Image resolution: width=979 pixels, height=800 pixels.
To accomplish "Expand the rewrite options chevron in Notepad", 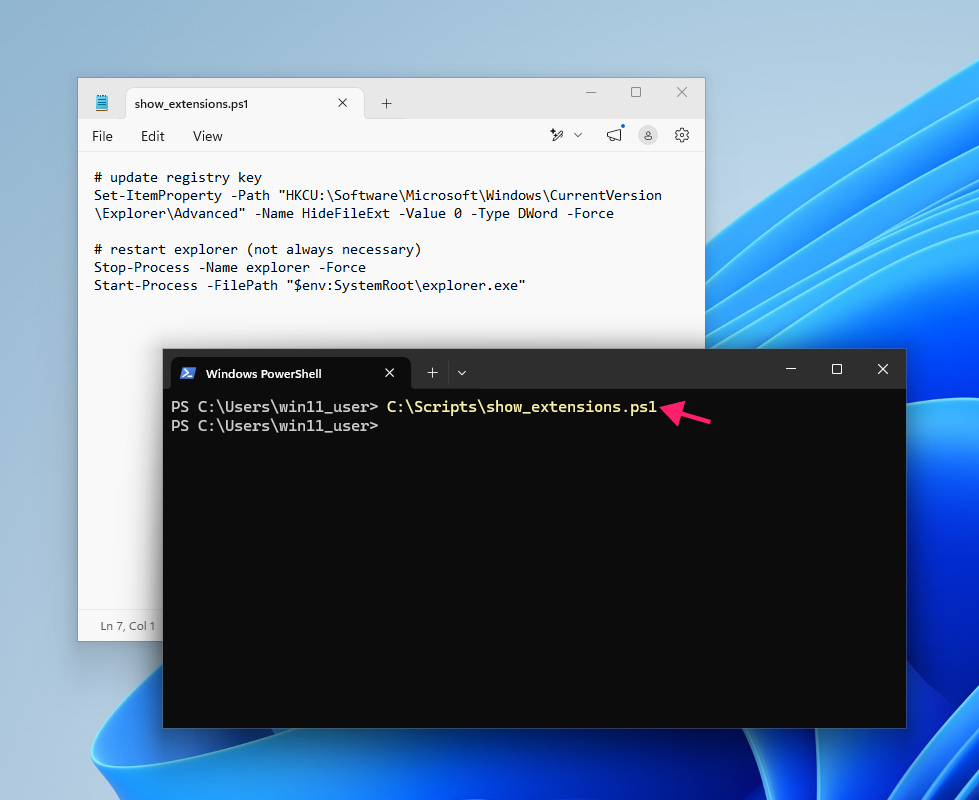I will 578,135.
